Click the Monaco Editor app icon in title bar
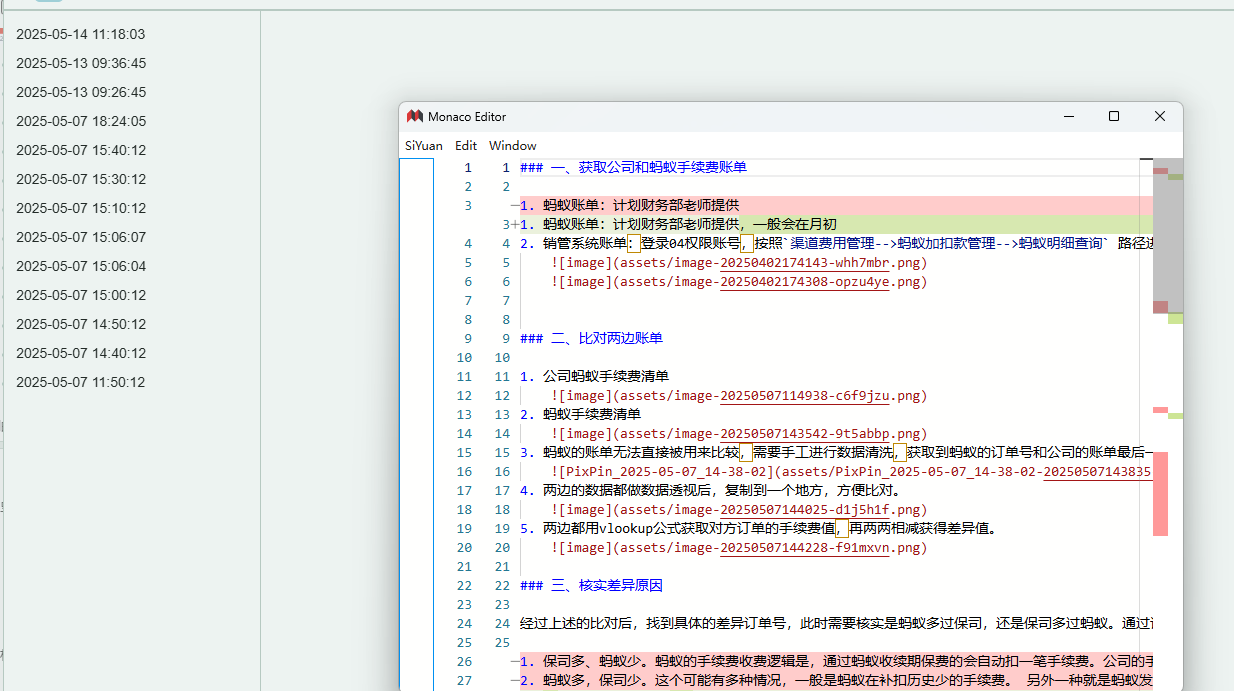The image size is (1234, 691). [x=415, y=117]
